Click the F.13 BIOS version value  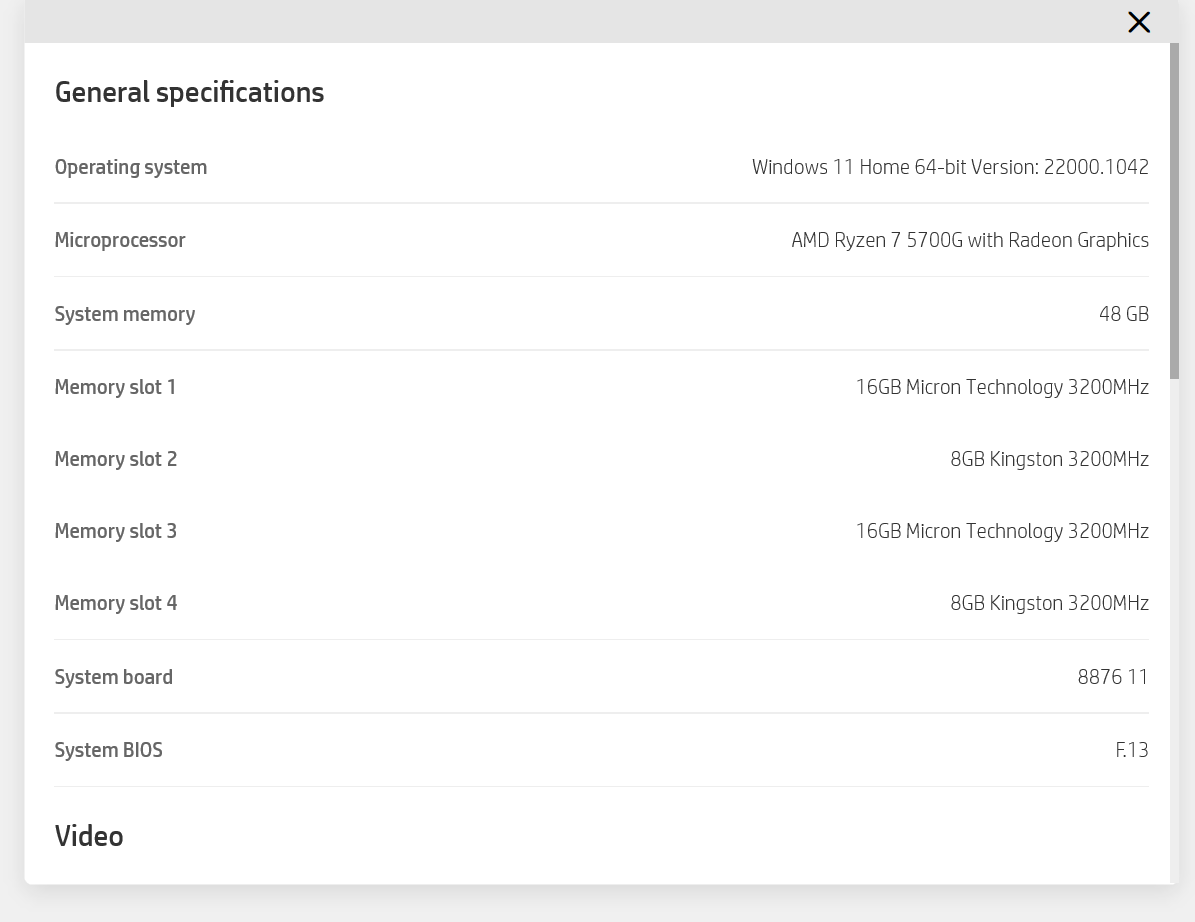point(1131,750)
